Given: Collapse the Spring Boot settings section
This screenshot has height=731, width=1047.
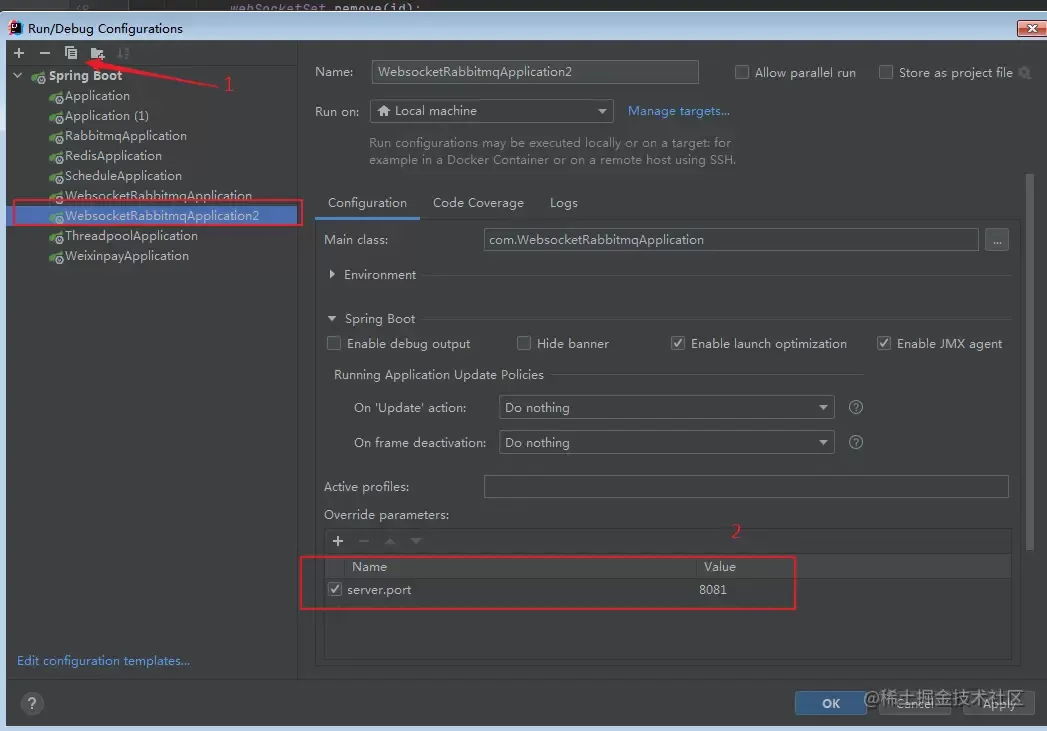Looking at the screenshot, I should coord(332,318).
